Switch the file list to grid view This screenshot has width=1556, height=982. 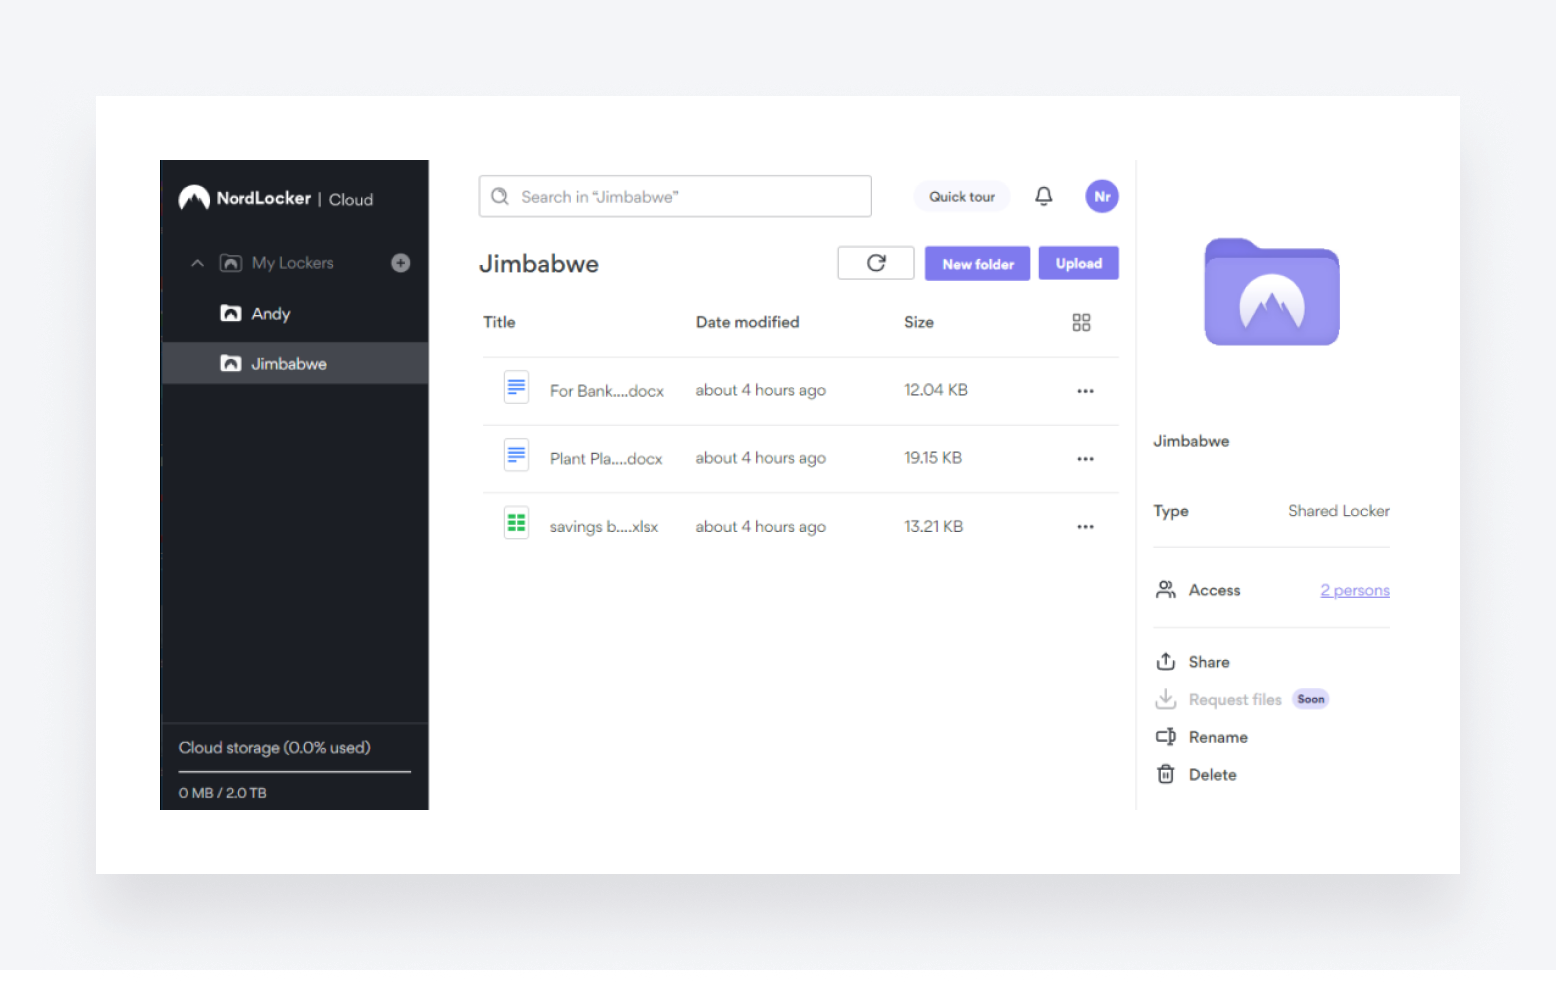click(1080, 322)
